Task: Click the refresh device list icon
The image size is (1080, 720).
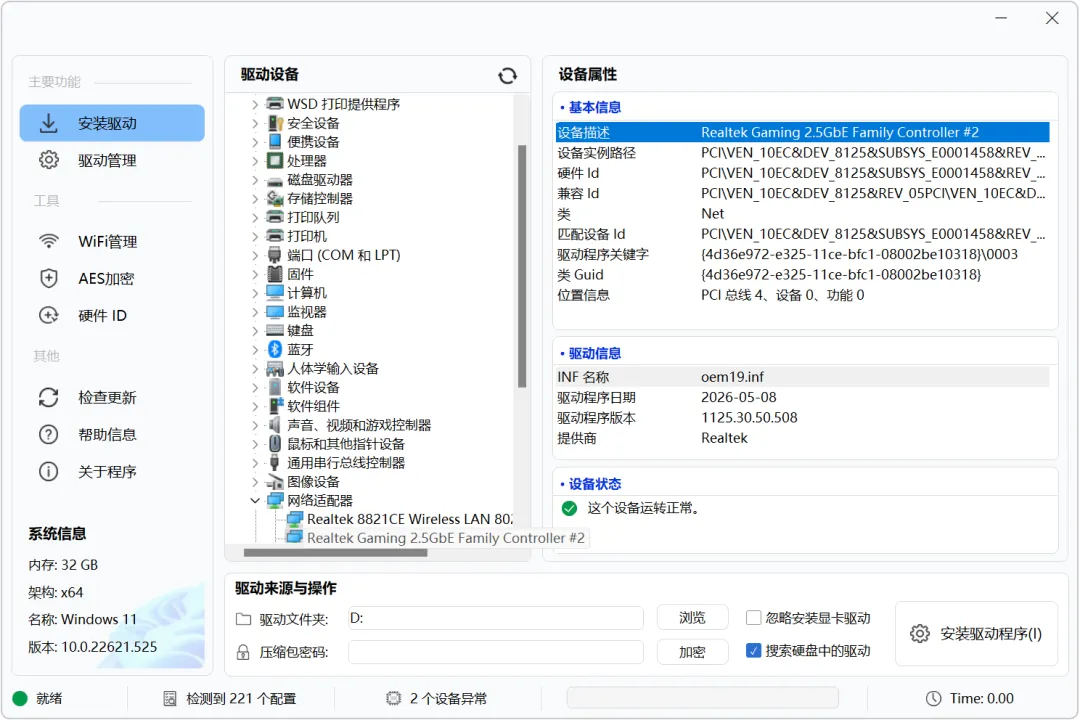Action: [x=507, y=76]
